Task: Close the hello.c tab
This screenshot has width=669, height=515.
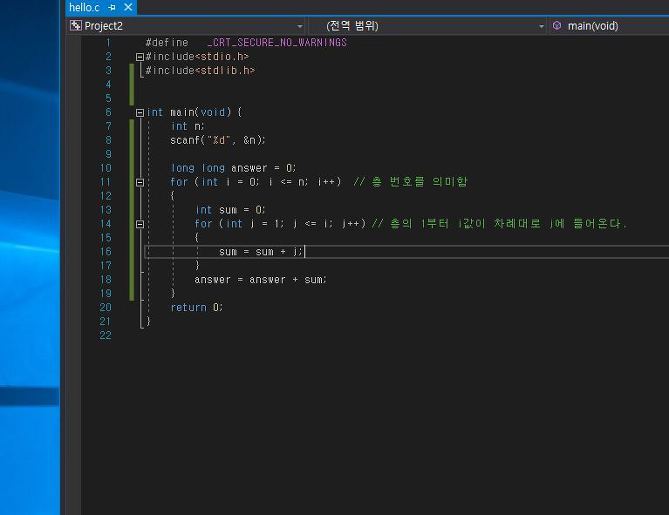Action: (x=128, y=7)
